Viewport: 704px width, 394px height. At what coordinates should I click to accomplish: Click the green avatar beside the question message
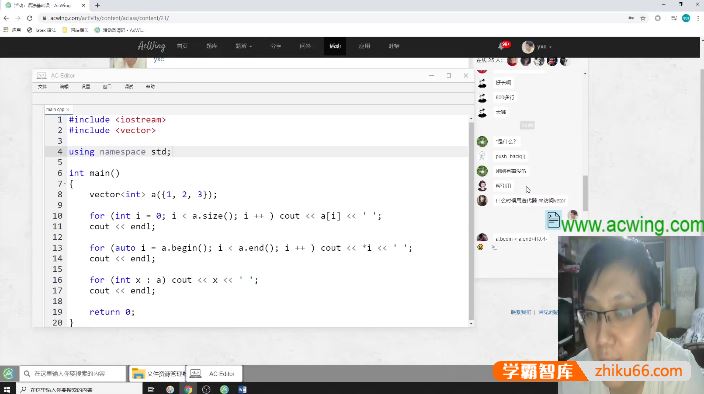pos(482,141)
